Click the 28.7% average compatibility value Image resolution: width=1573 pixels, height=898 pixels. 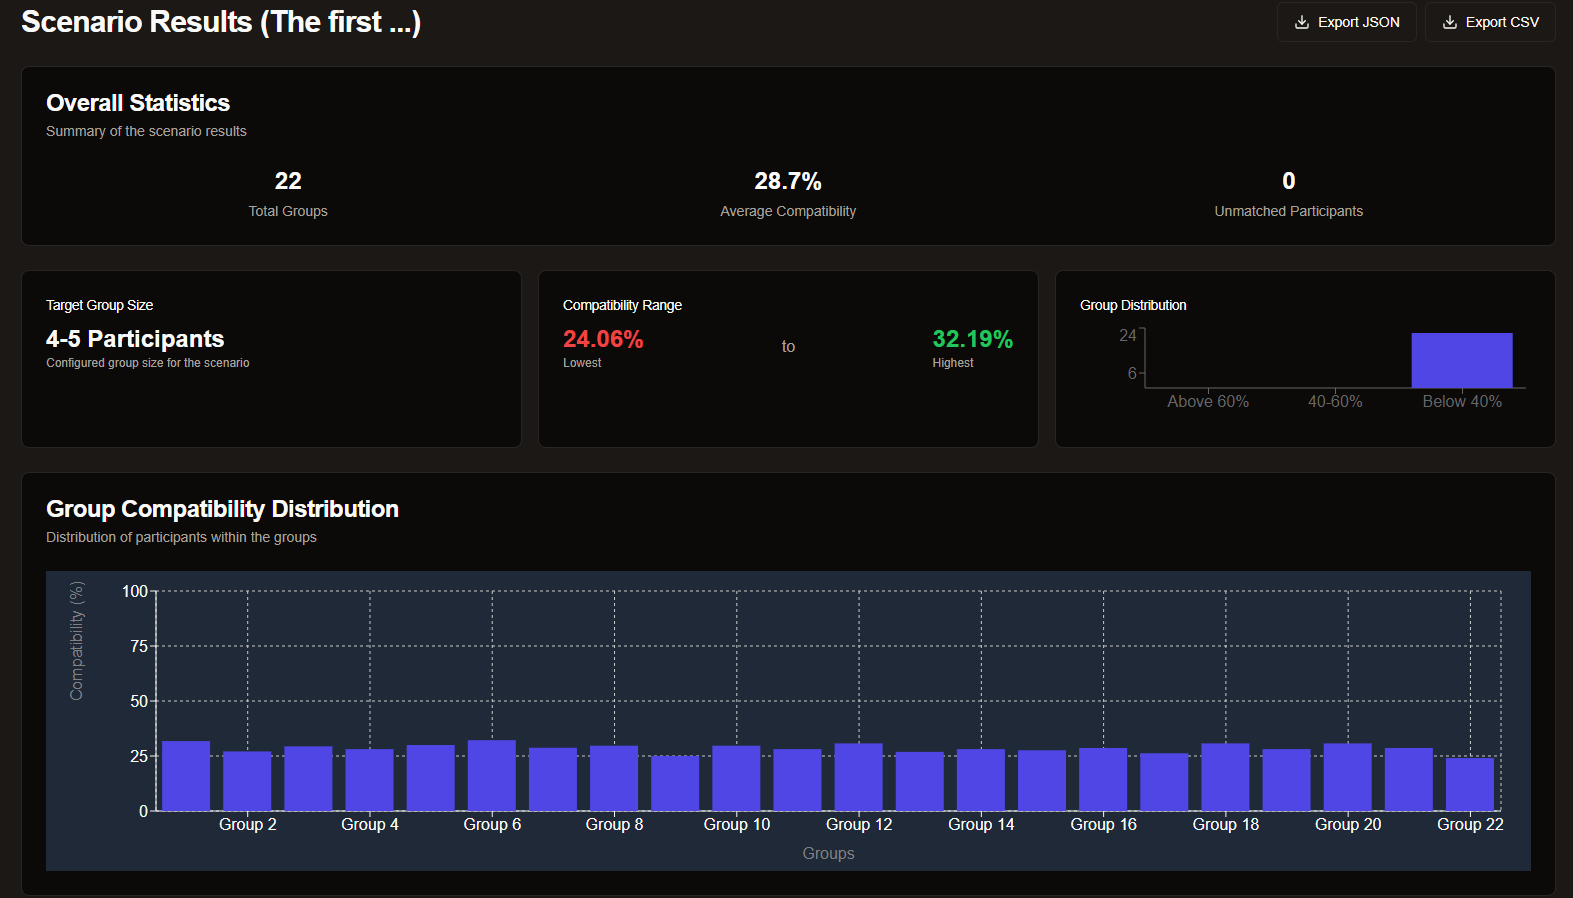coord(788,181)
